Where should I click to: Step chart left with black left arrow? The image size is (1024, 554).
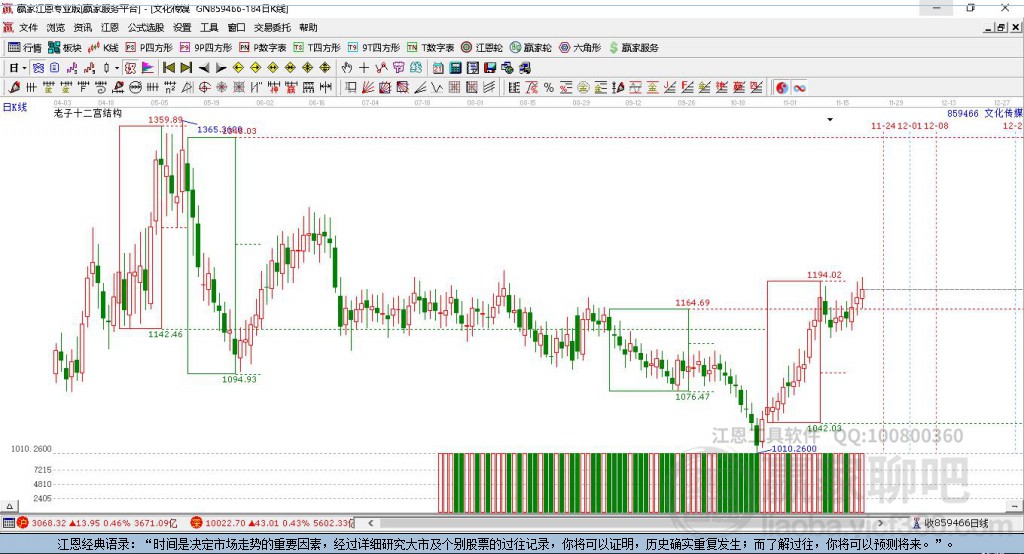[204, 68]
